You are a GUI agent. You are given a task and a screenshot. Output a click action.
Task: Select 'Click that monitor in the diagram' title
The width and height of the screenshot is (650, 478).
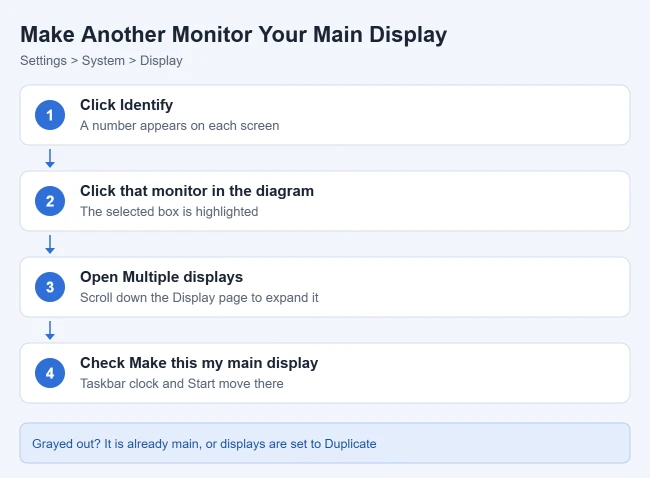pos(197,191)
